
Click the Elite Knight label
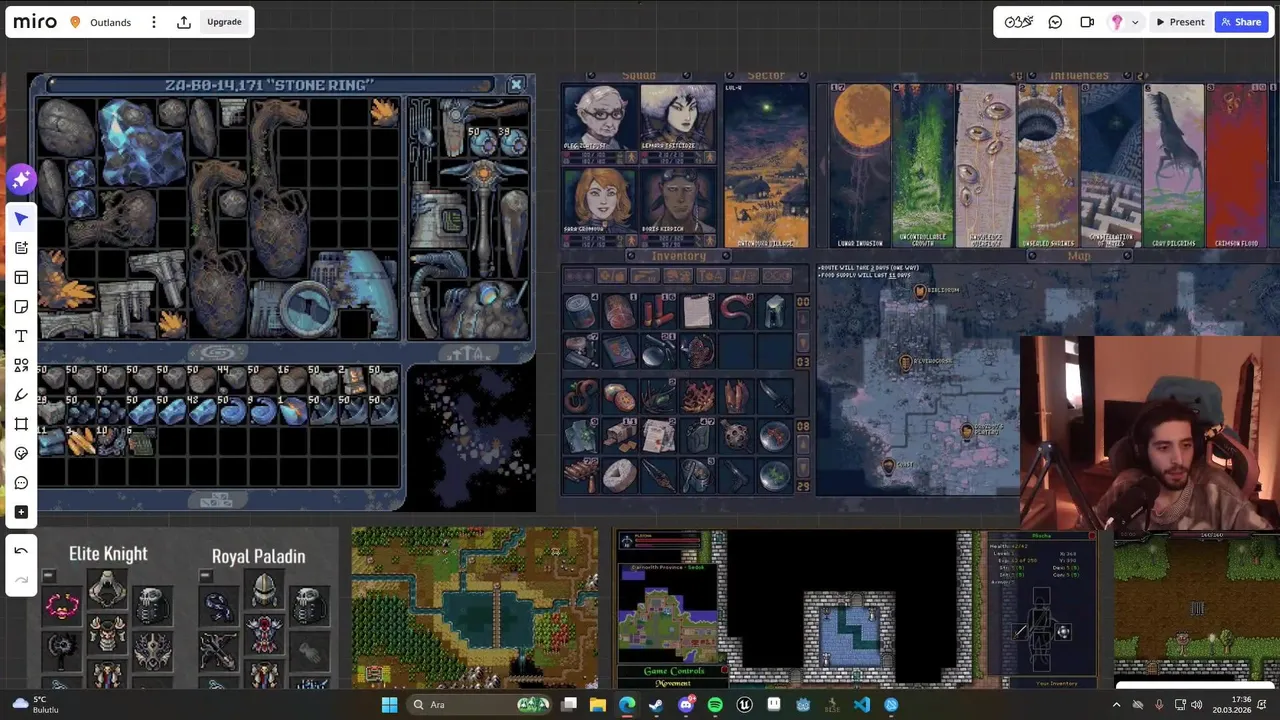coord(108,554)
